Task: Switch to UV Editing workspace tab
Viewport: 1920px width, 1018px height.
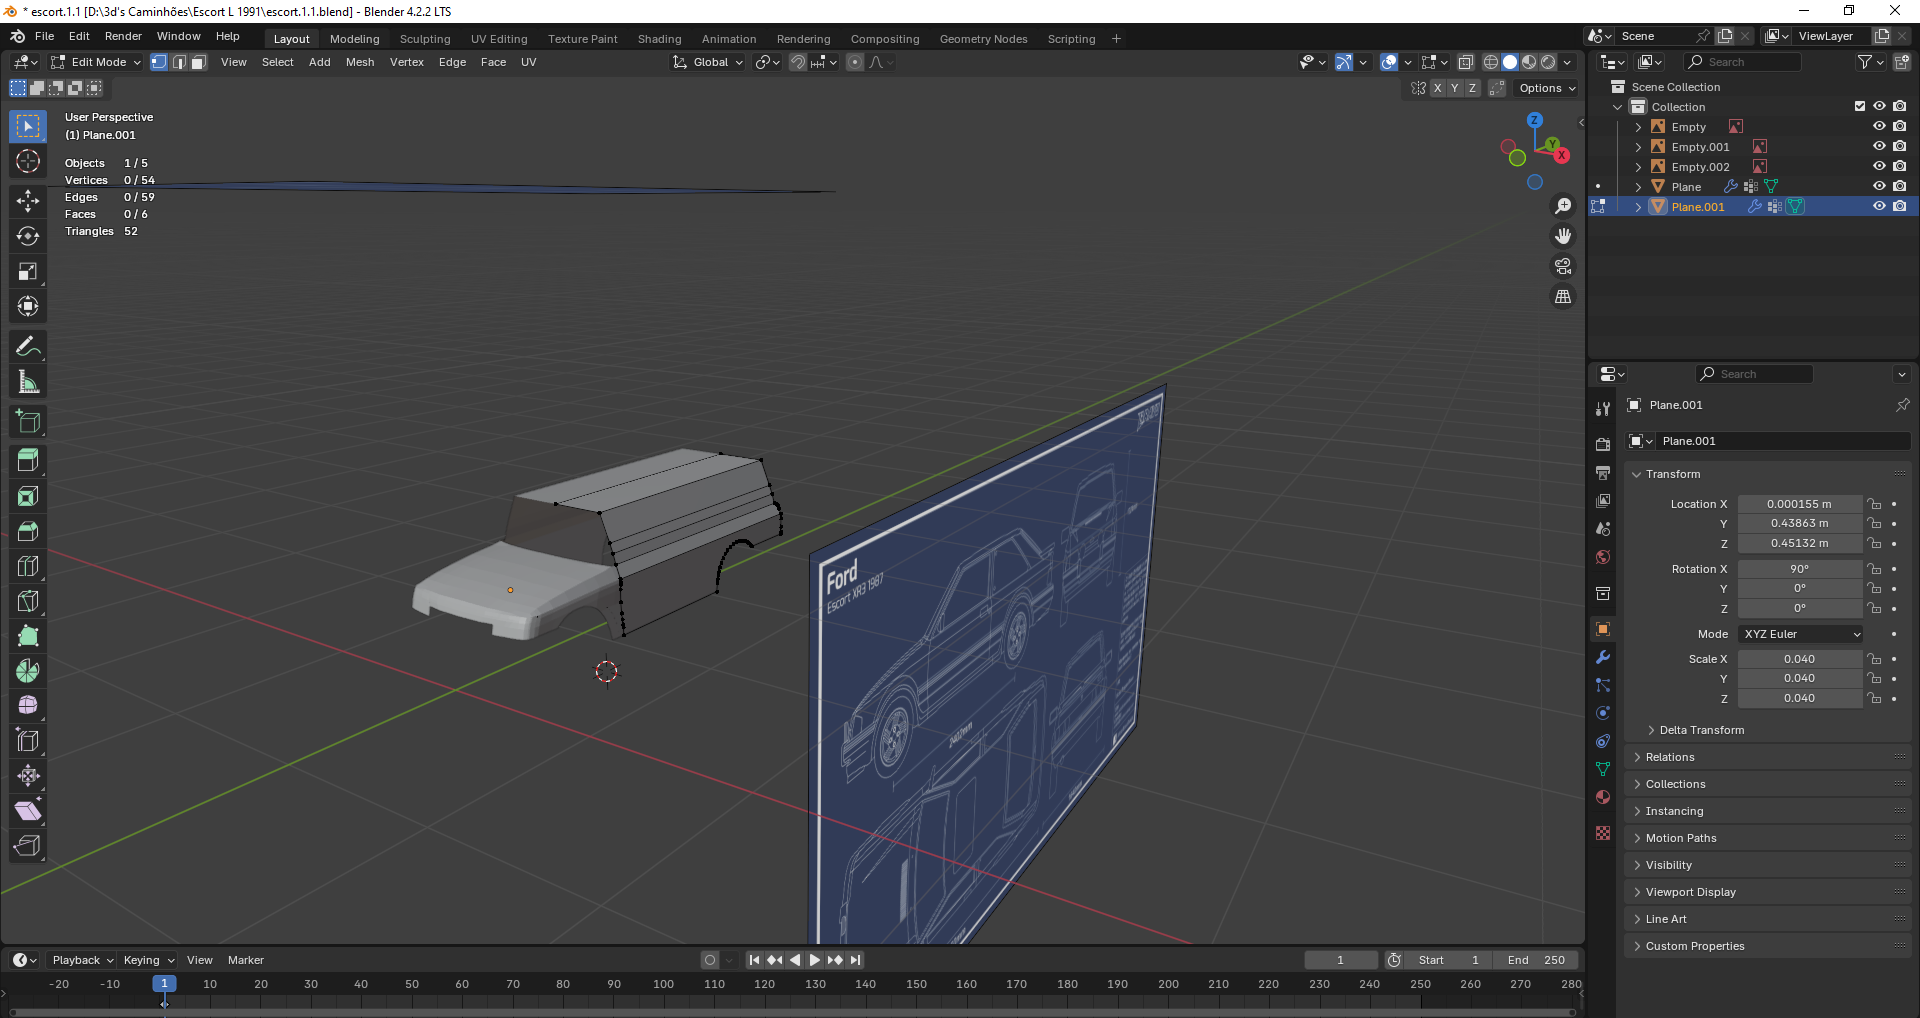Action: tap(499, 39)
